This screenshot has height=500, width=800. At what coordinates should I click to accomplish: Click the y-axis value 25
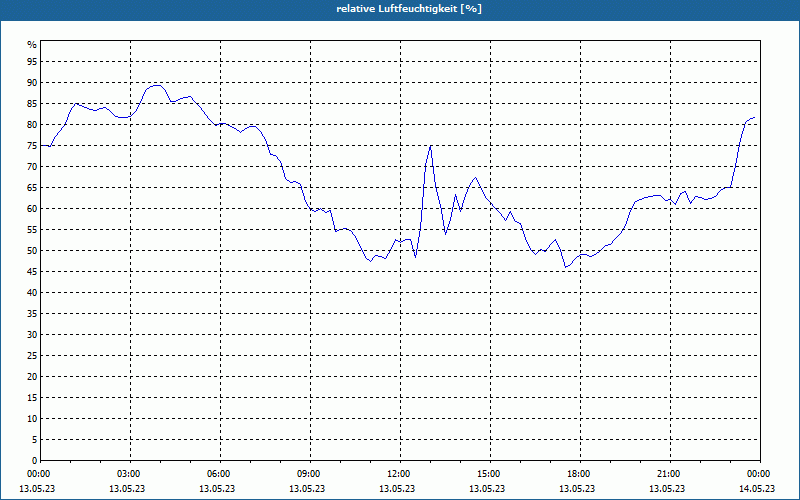[32, 356]
